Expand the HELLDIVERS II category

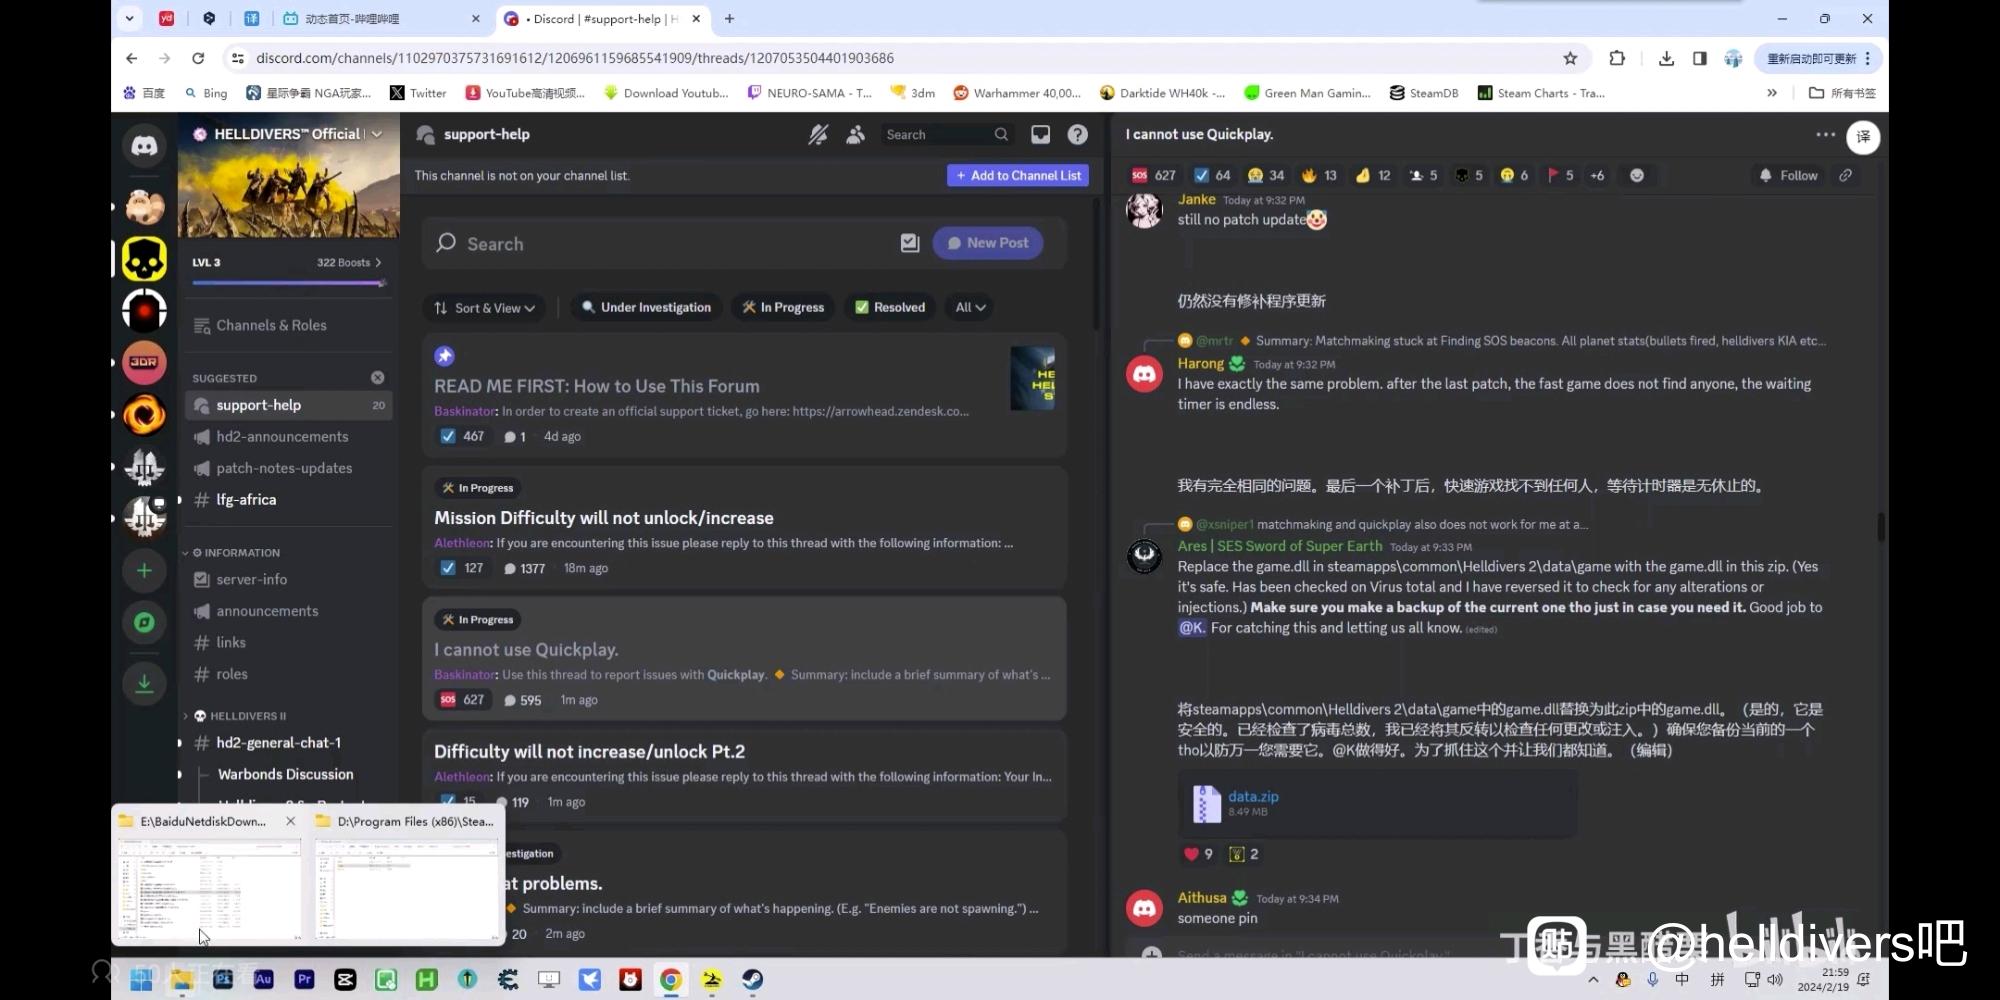tap(239, 716)
